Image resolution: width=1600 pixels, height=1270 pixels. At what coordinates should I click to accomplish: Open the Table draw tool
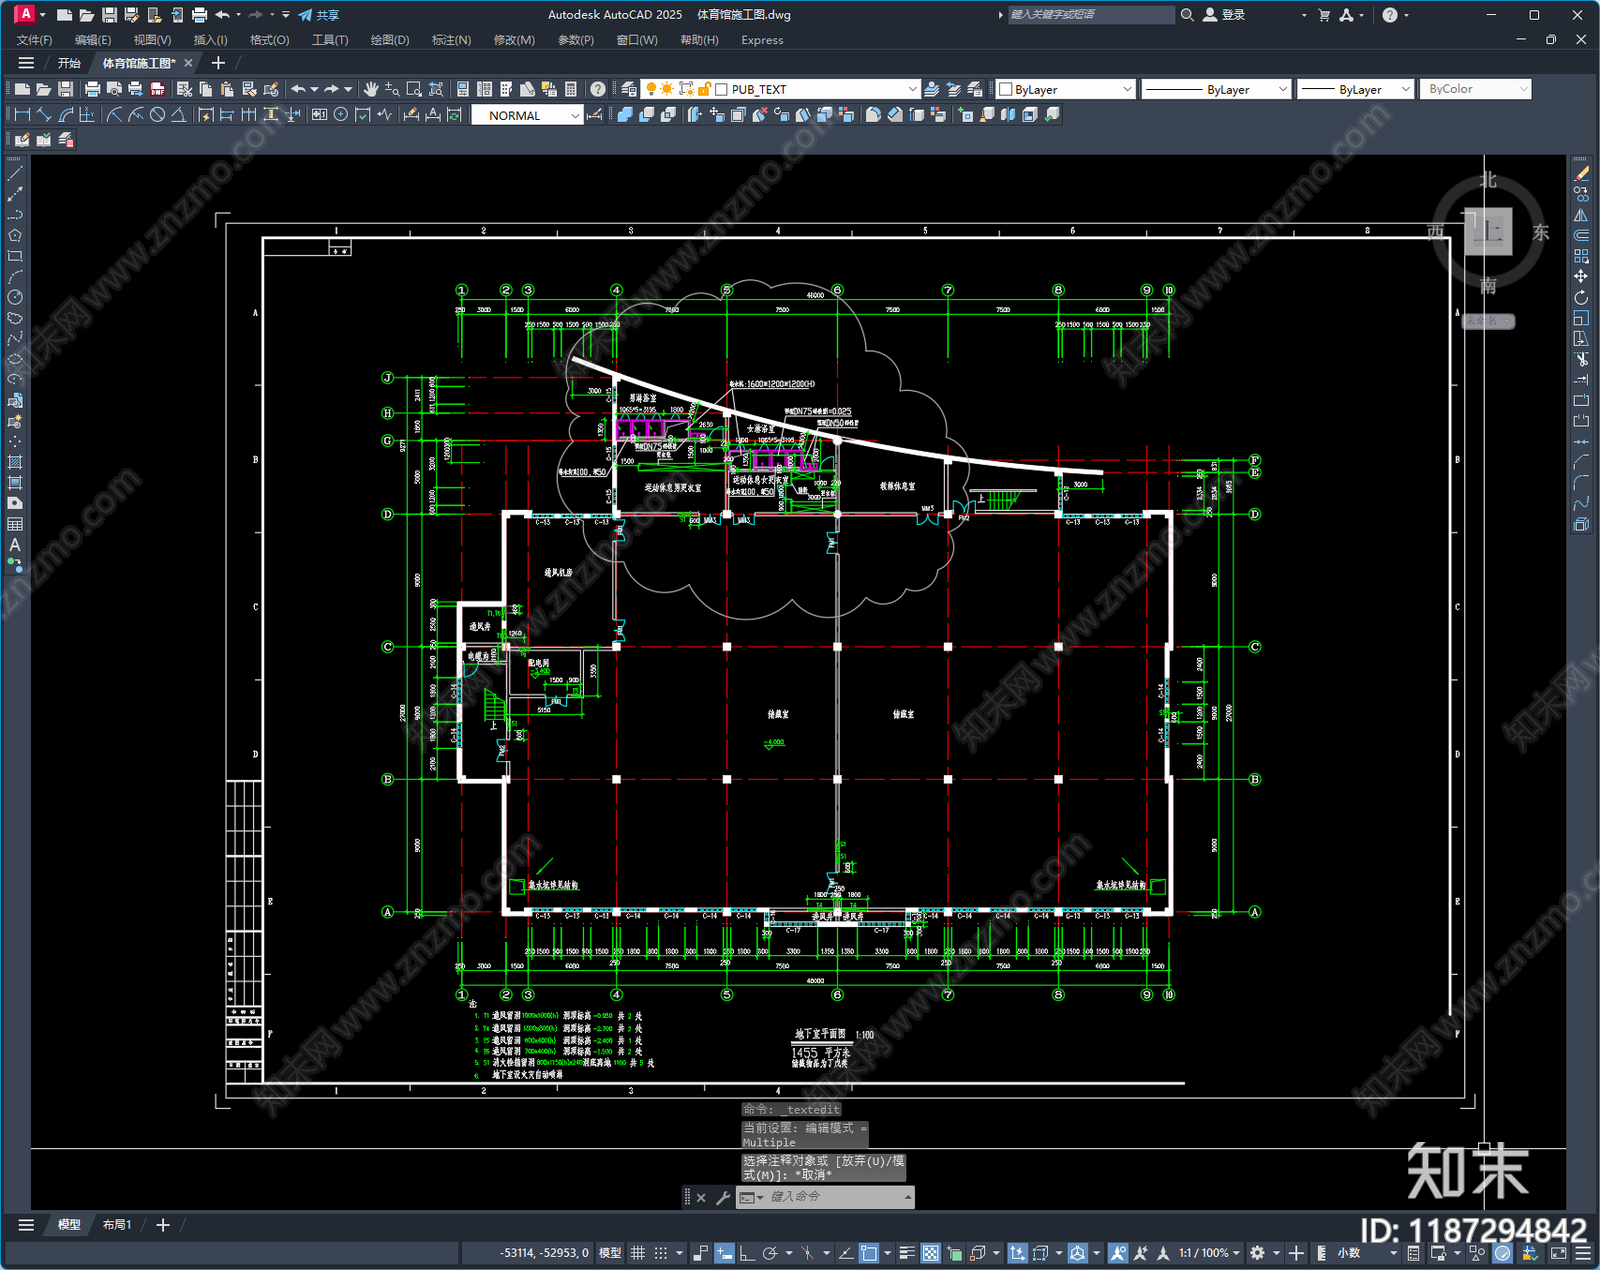point(15,524)
